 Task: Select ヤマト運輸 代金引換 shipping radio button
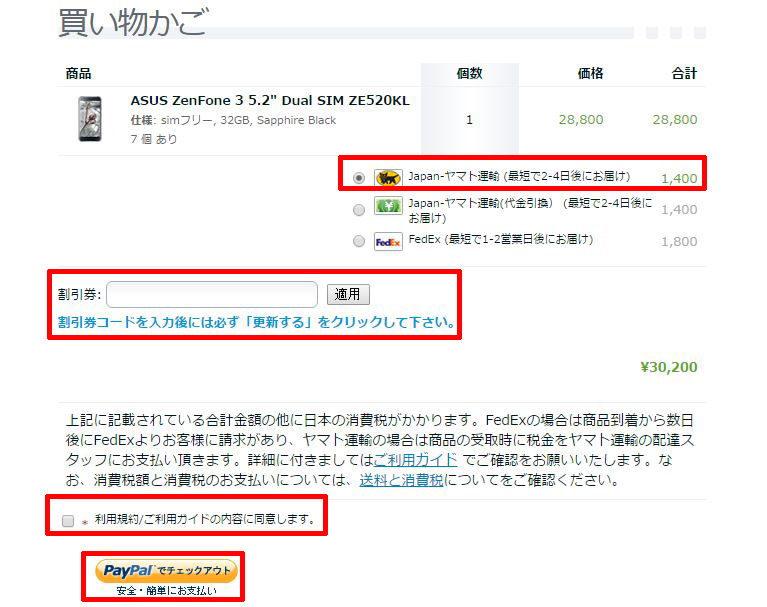pyautogui.click(x=359, y=210)
